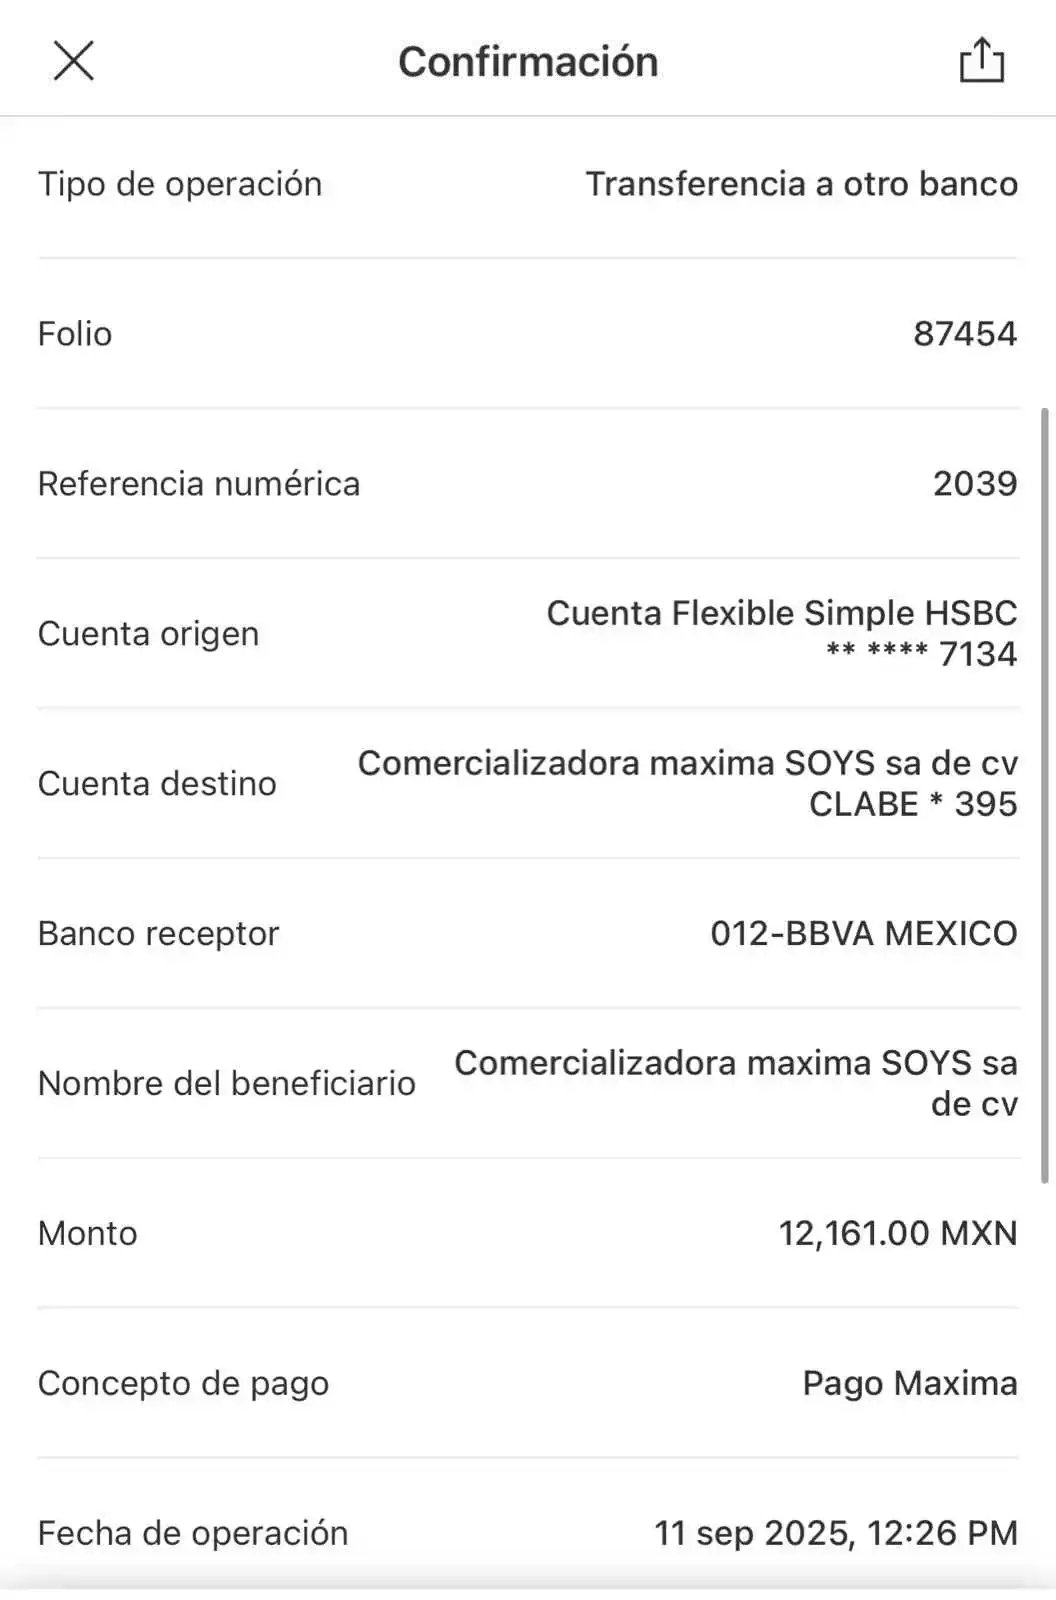This screenshot has height=1600, width=1056.
Task: Click the Fecha de operación label
Action: tap(193, 1533)
